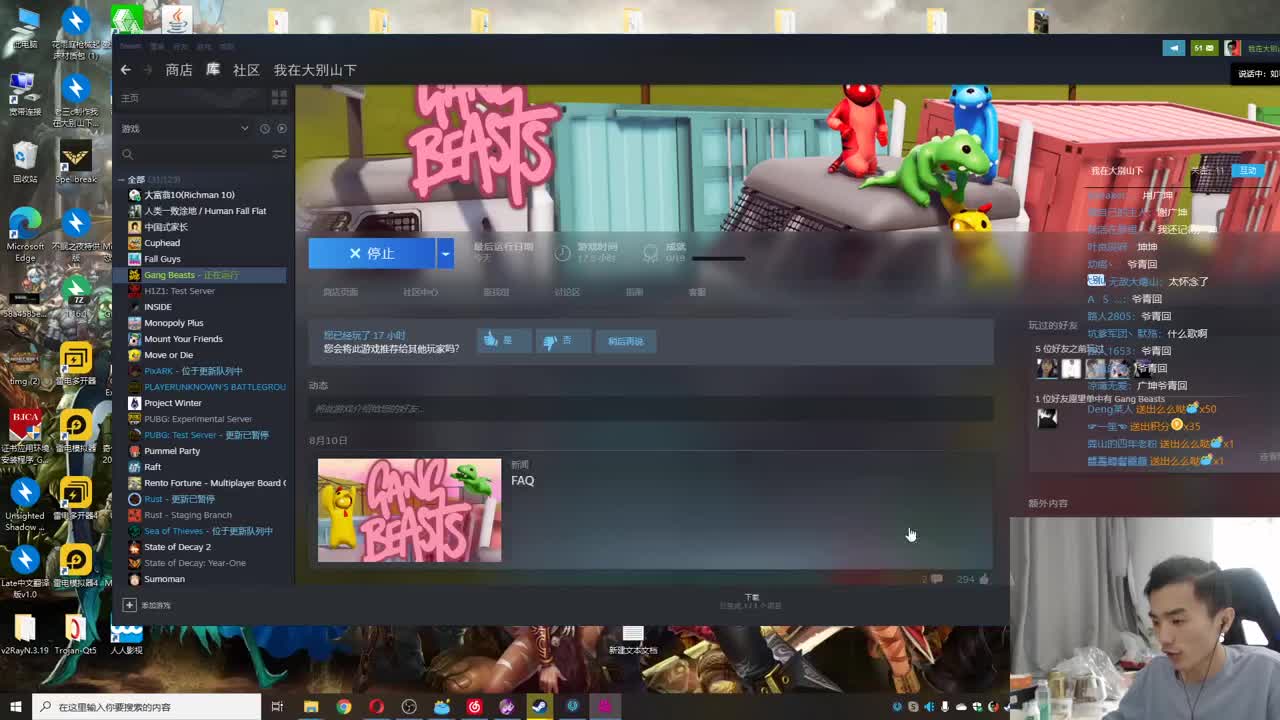
Task: Go back with the Steam back arrow
Action: [125, 70]
